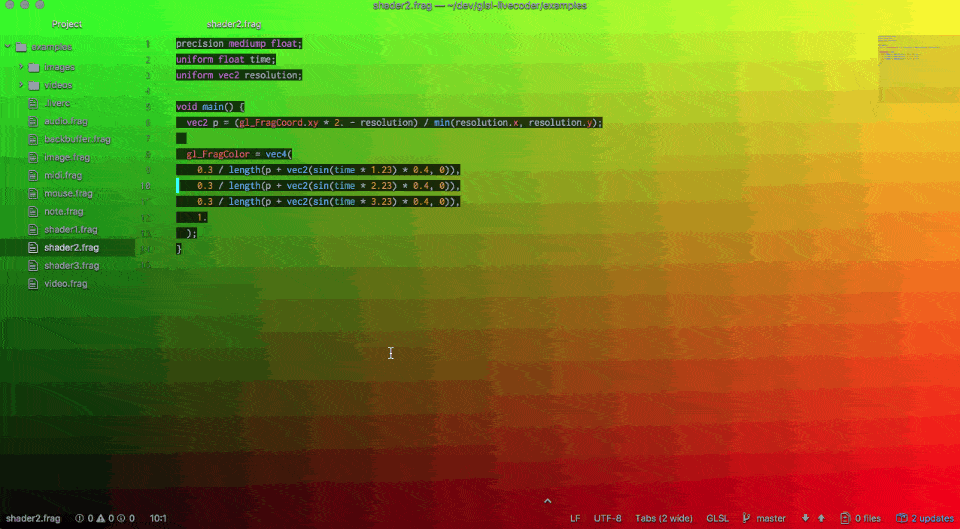Select the highlighted shader2.frag tree row

click(x=67, y=247)
